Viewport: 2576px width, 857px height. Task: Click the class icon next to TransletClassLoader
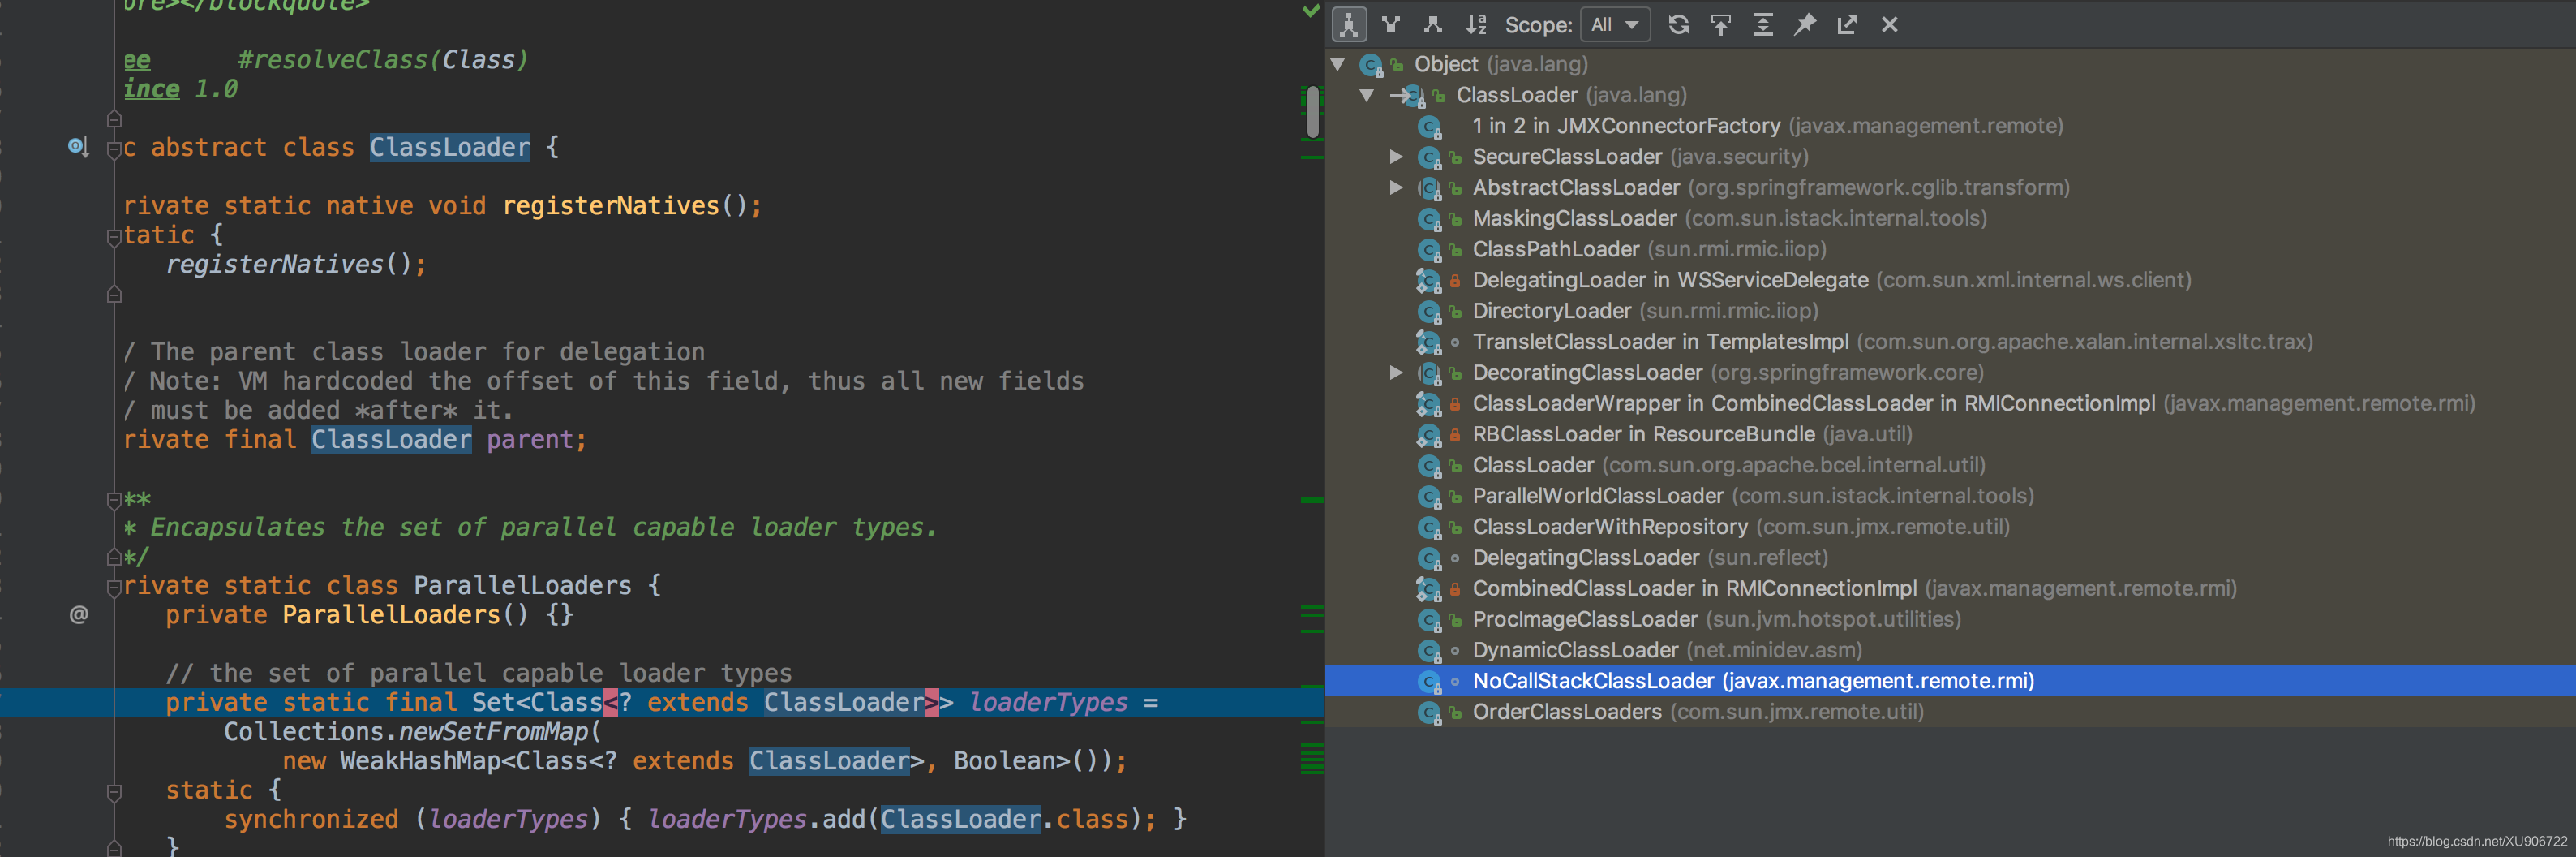click(1430, 343)
